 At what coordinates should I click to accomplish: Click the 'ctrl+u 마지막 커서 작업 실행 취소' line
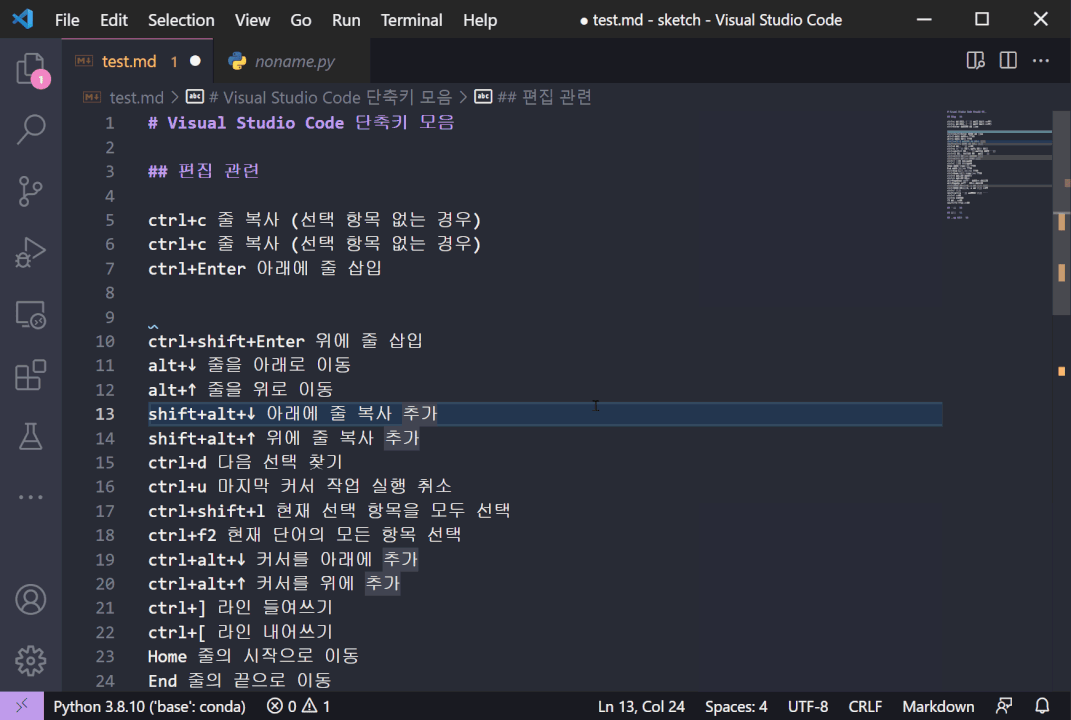[x=300, y=486]
